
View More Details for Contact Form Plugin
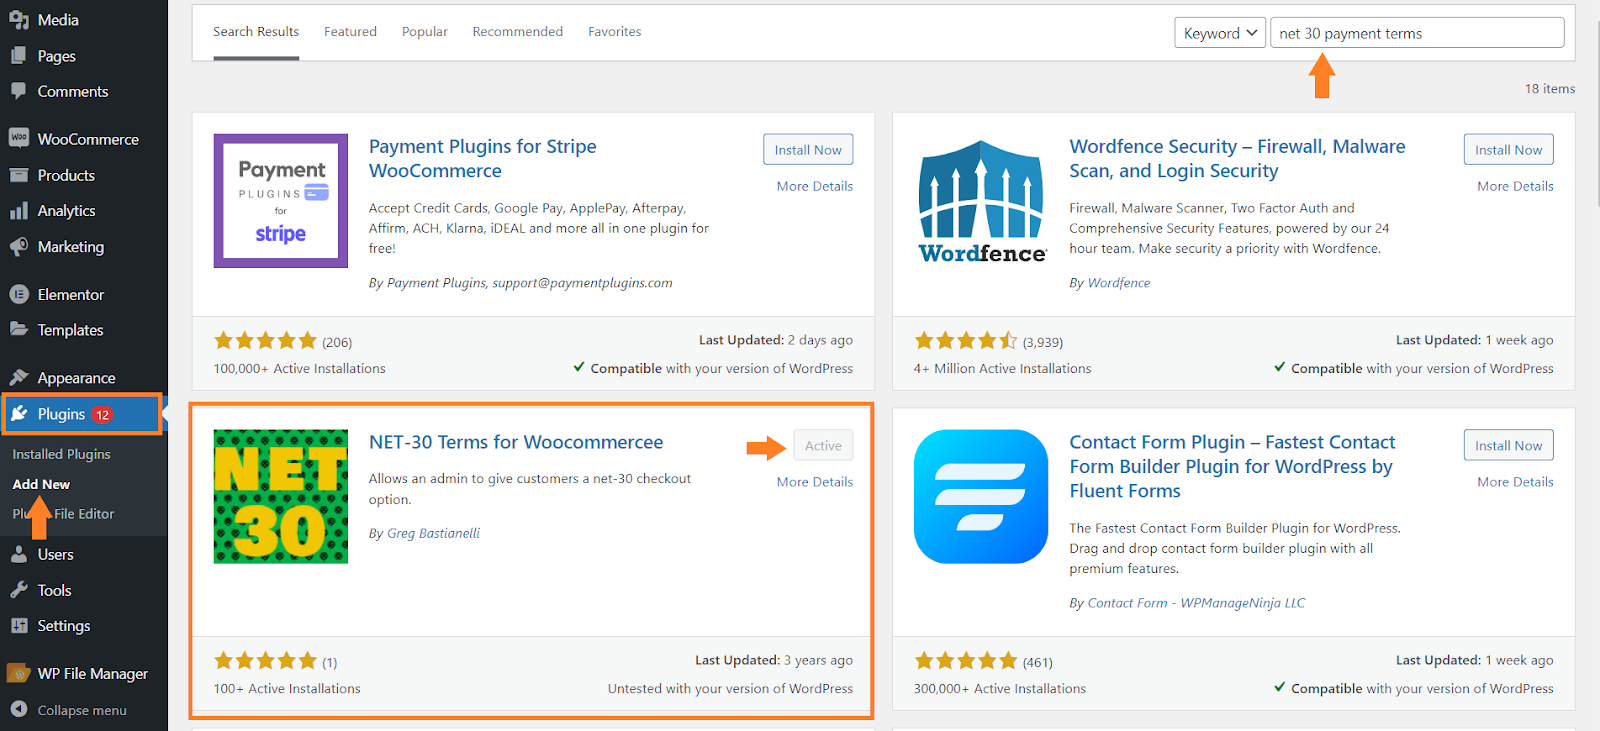1515,482
